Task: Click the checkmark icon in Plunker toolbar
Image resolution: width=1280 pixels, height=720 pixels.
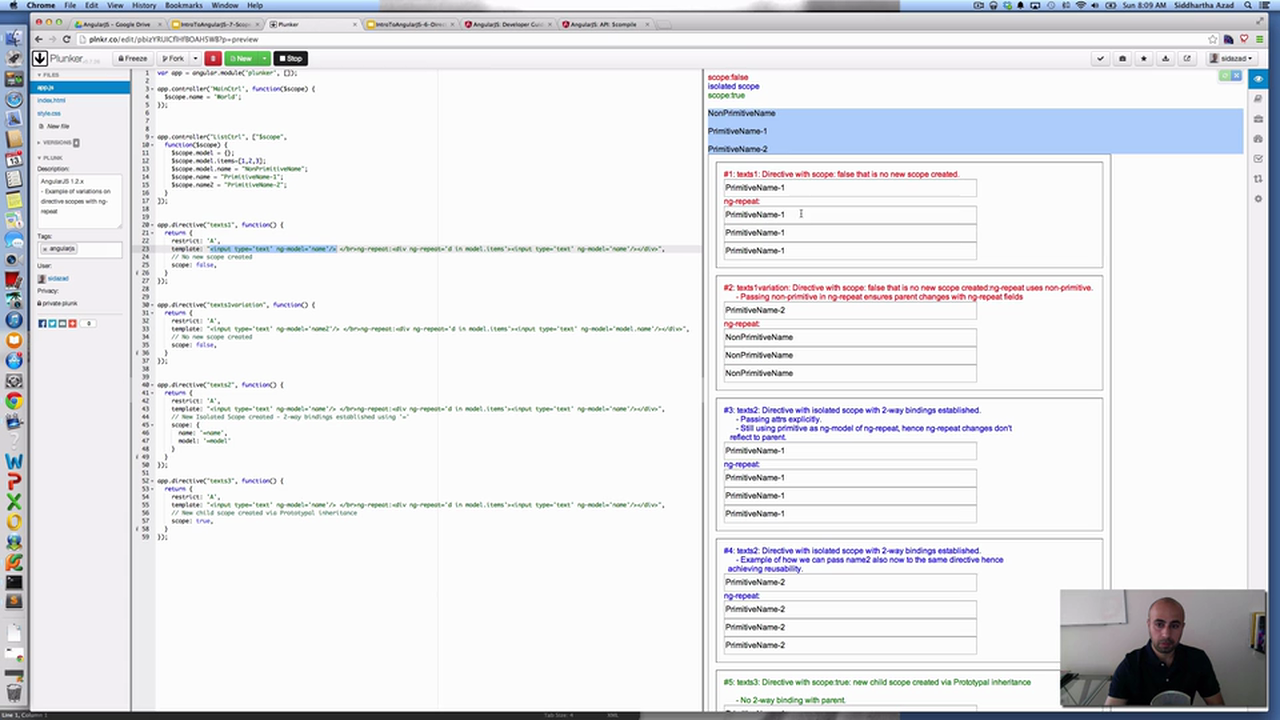Action: (1101, 59)
